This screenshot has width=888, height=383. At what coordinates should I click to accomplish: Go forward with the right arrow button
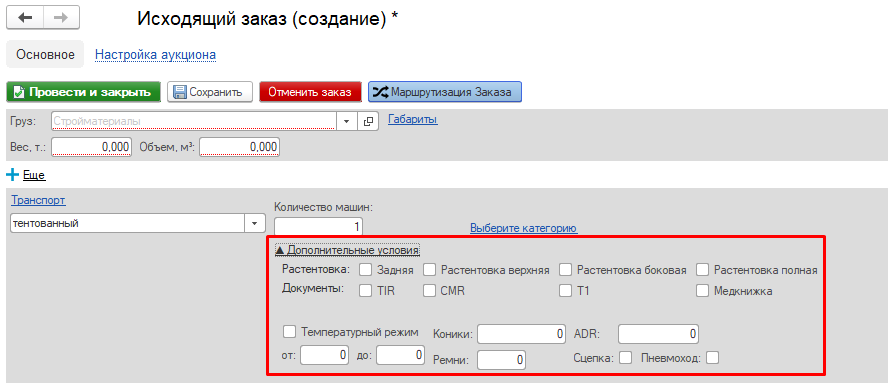(x=61, y=18)
